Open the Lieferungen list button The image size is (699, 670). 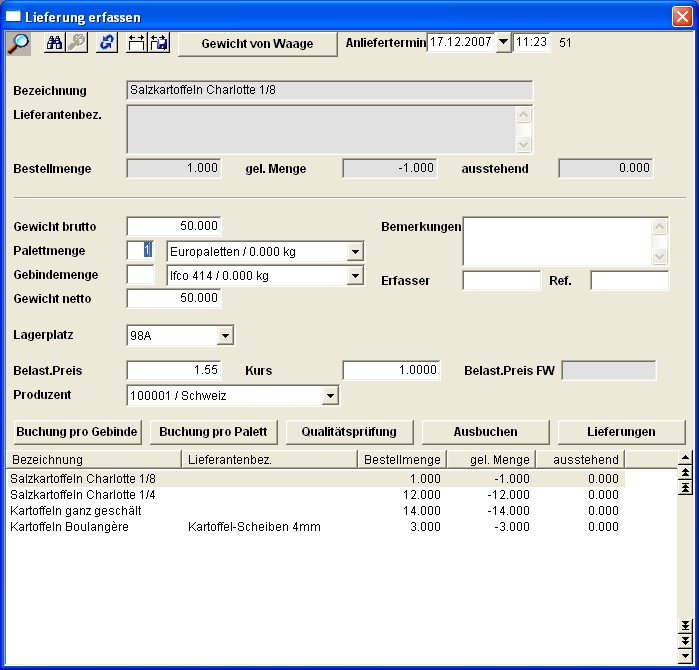click(621, 432)
